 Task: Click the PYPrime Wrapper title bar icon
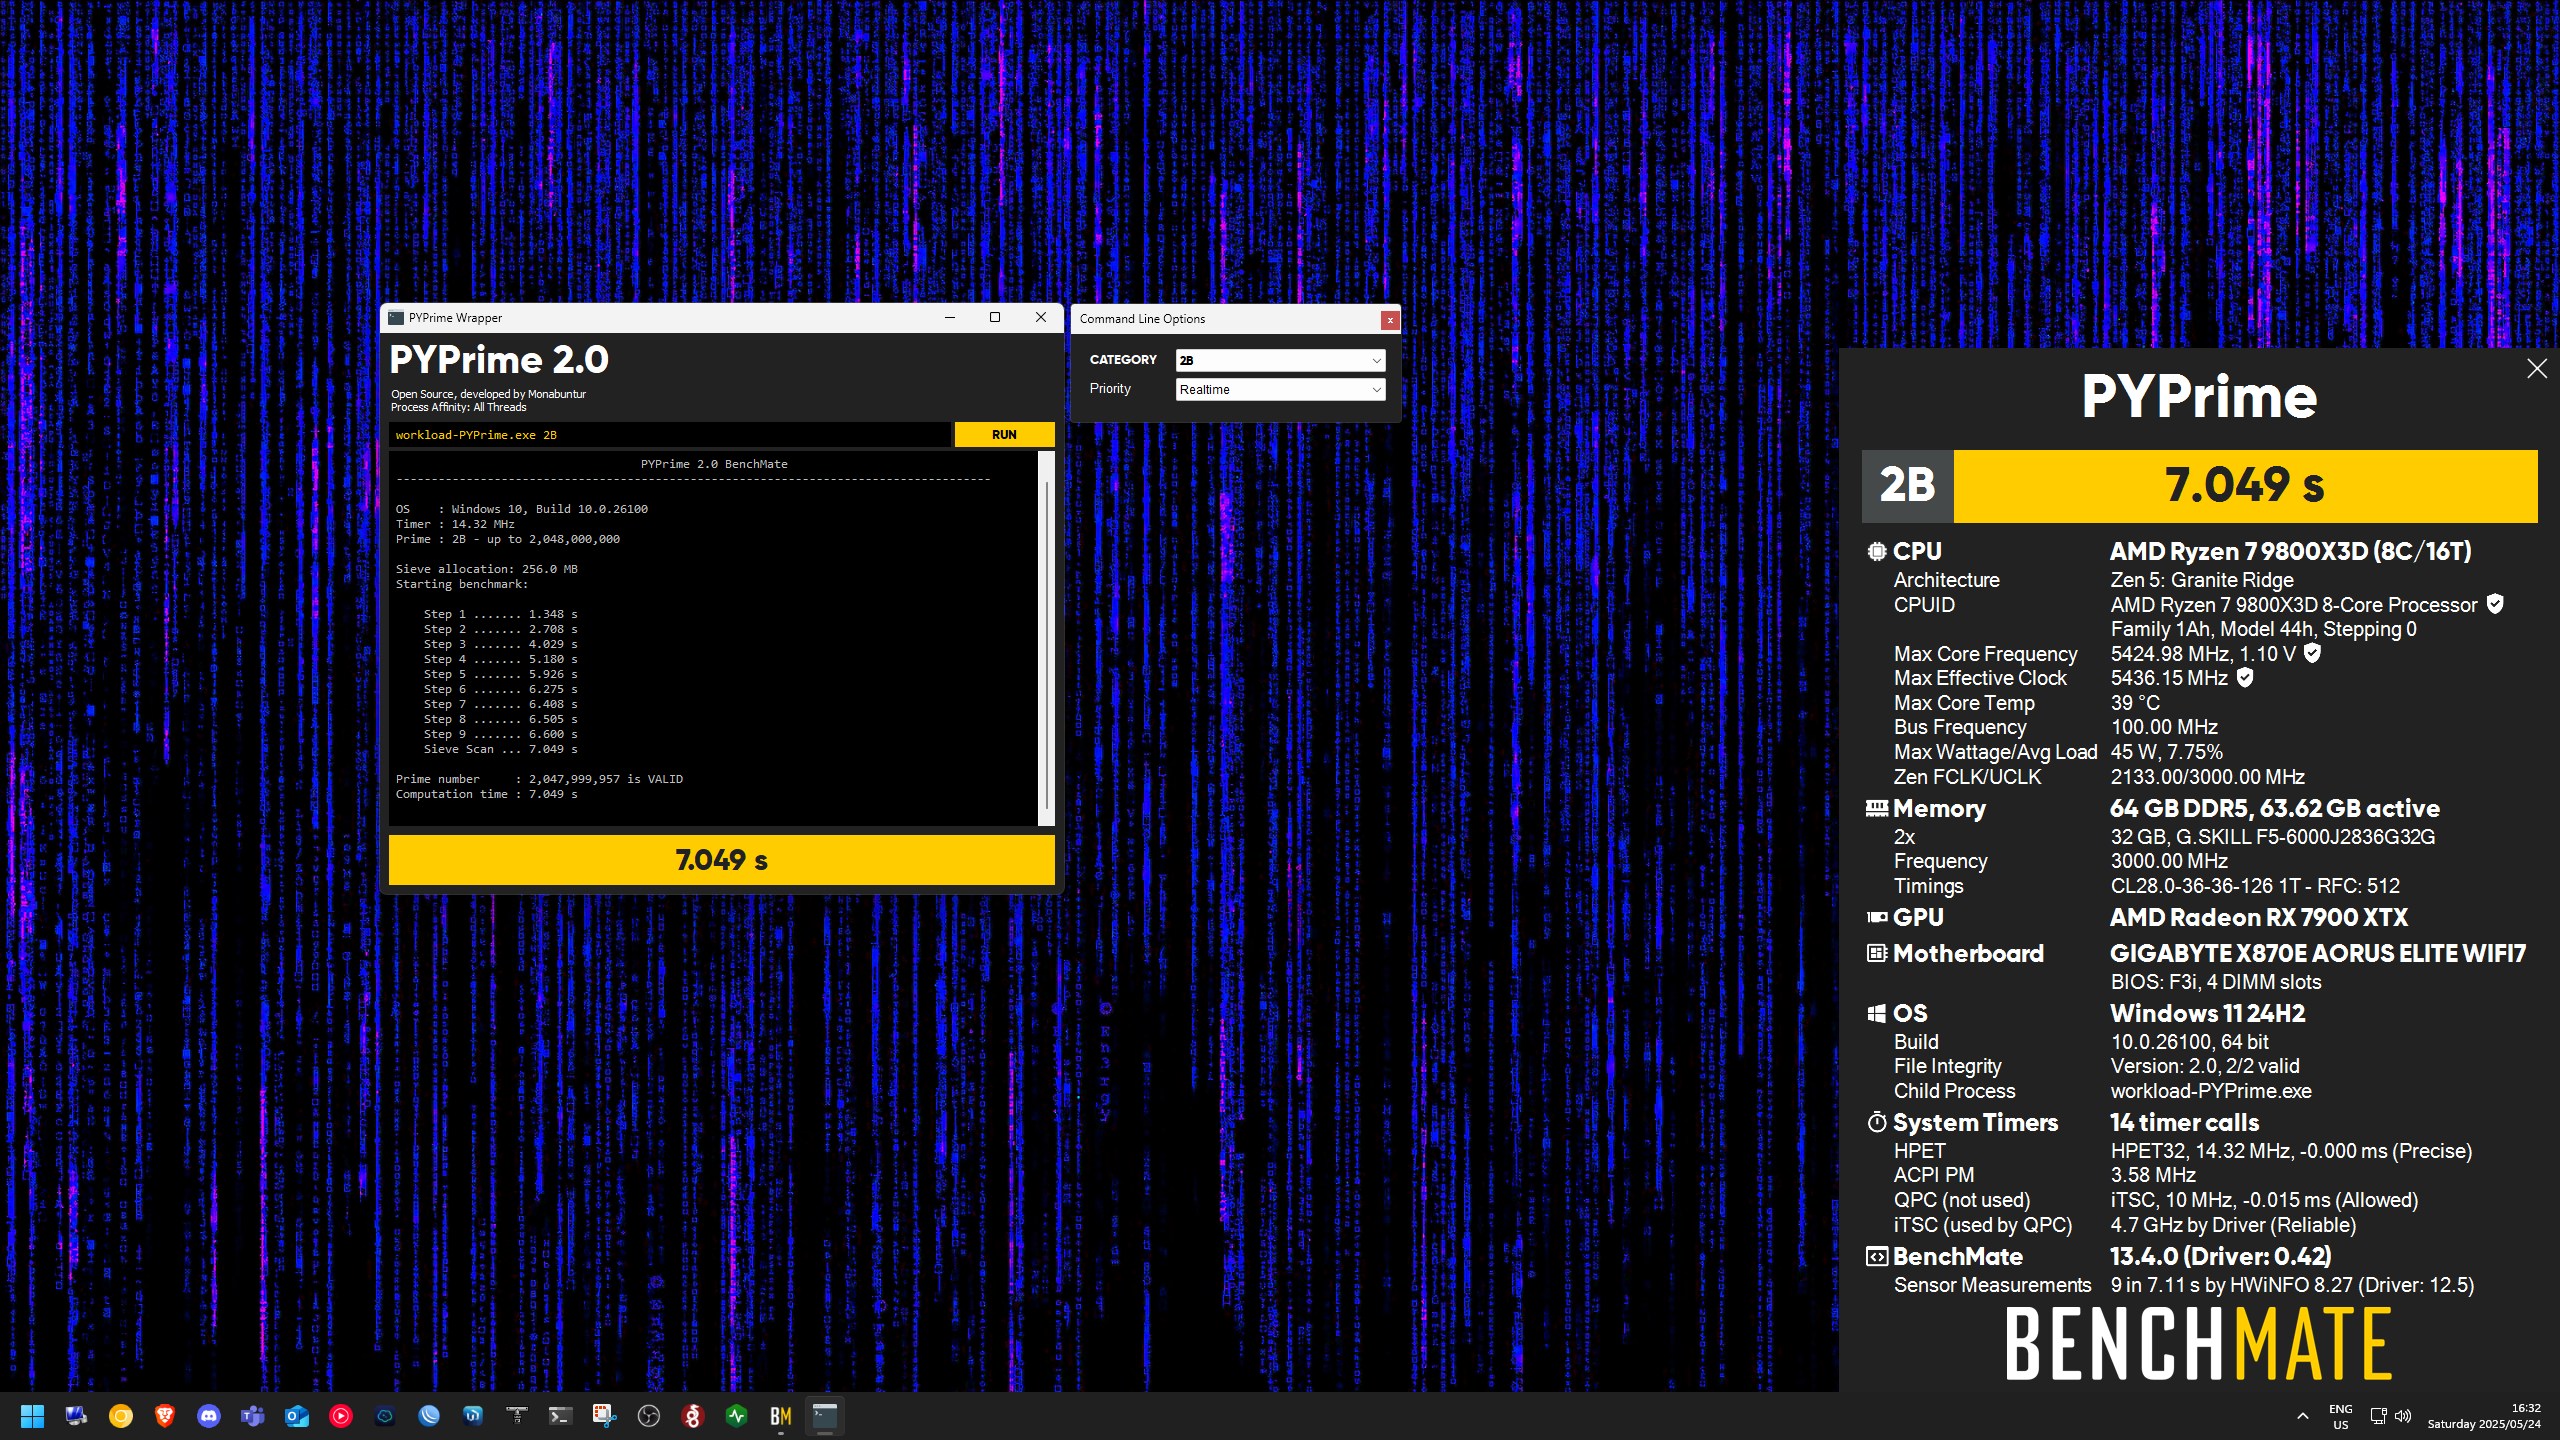(x=396, y=318)
